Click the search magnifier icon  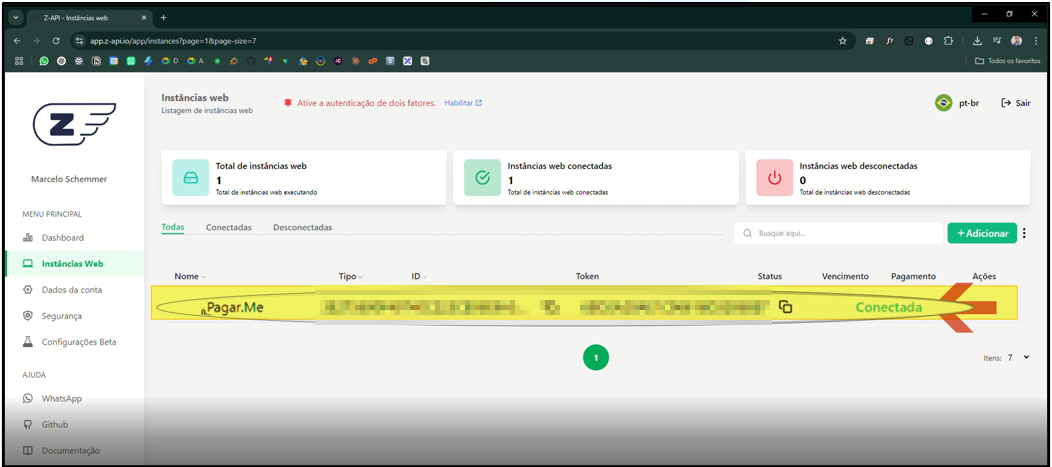coord(747,234)
